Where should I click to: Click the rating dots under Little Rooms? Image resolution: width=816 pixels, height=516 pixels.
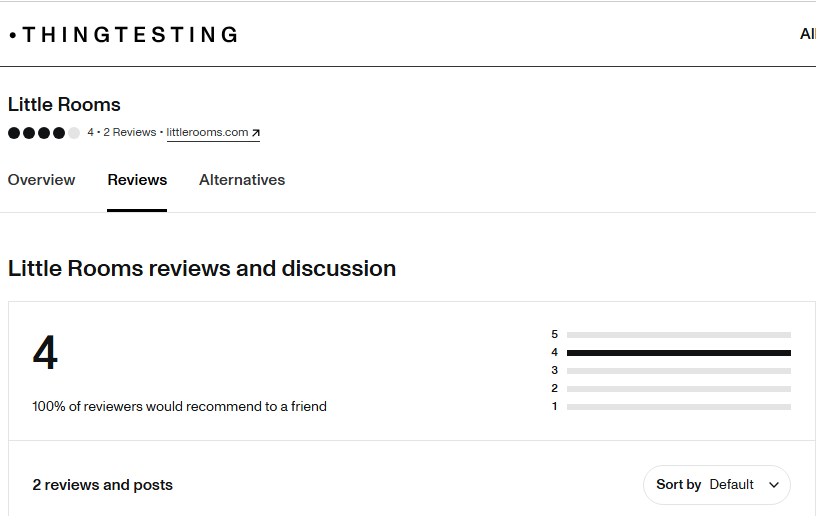[44, 133]
